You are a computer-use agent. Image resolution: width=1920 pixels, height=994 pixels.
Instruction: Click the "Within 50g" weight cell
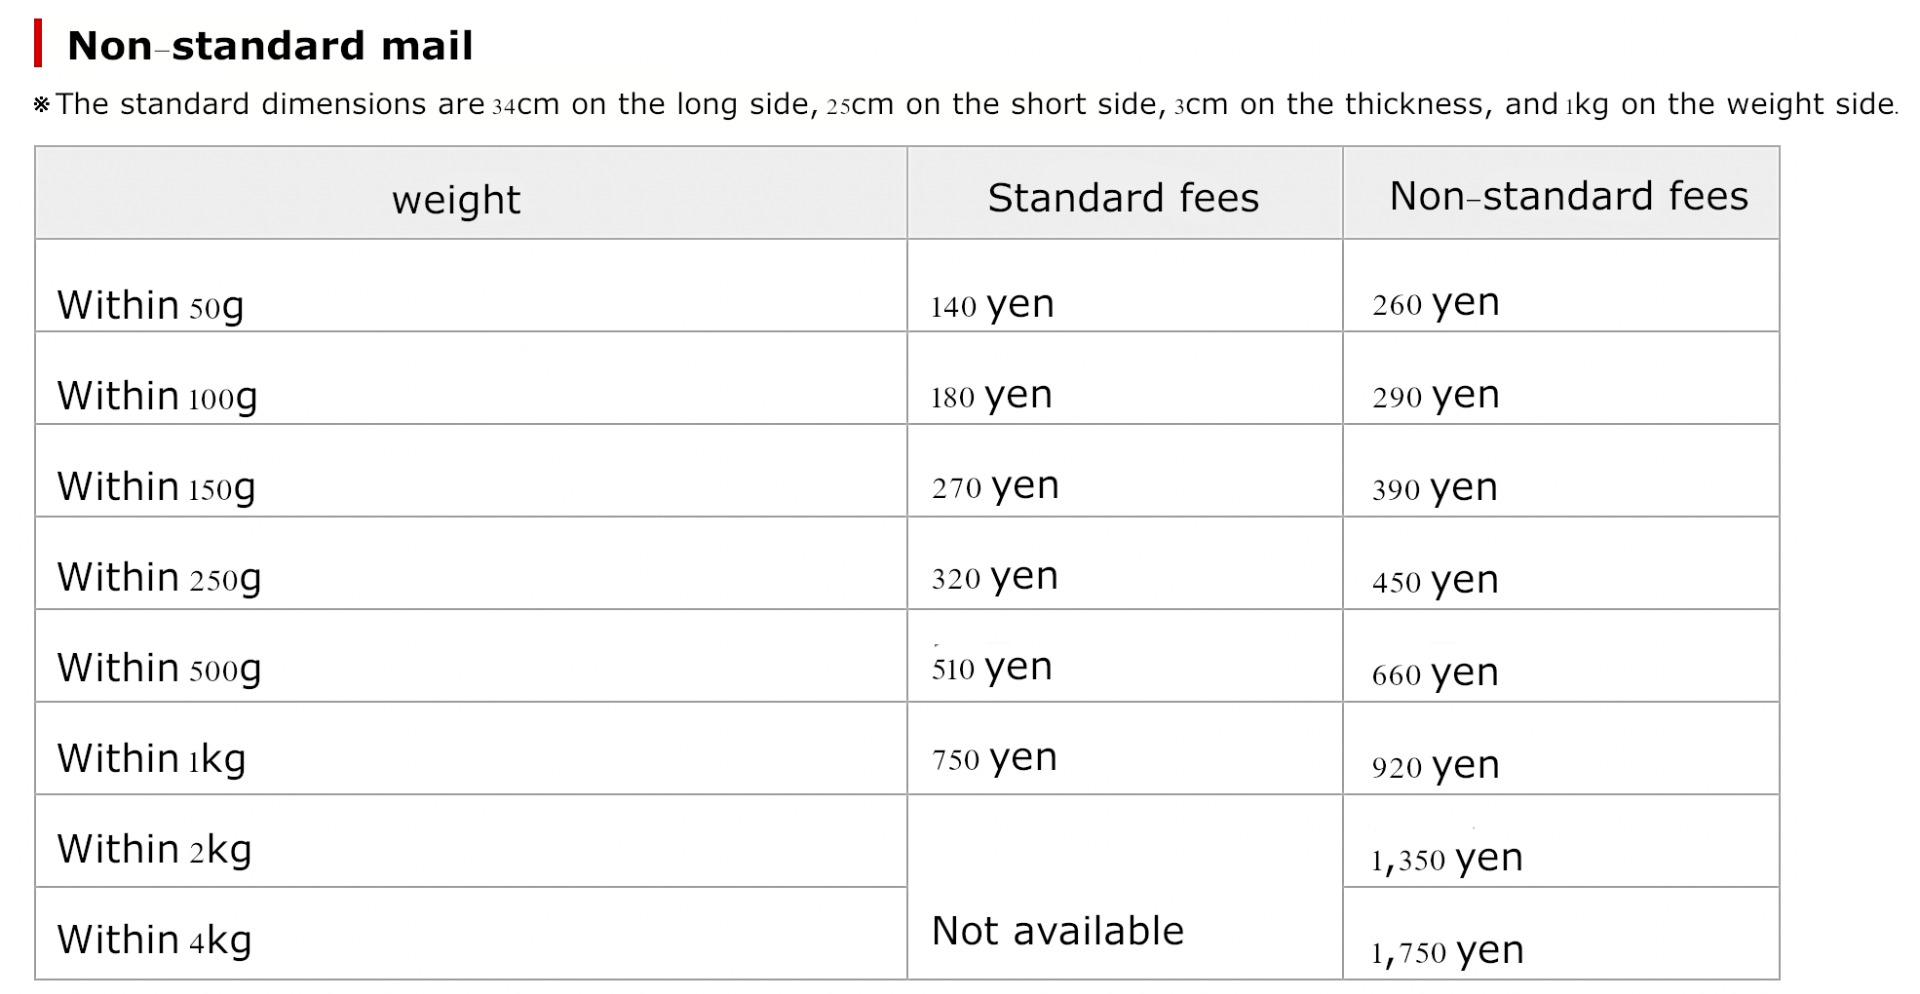coord(150,305)
